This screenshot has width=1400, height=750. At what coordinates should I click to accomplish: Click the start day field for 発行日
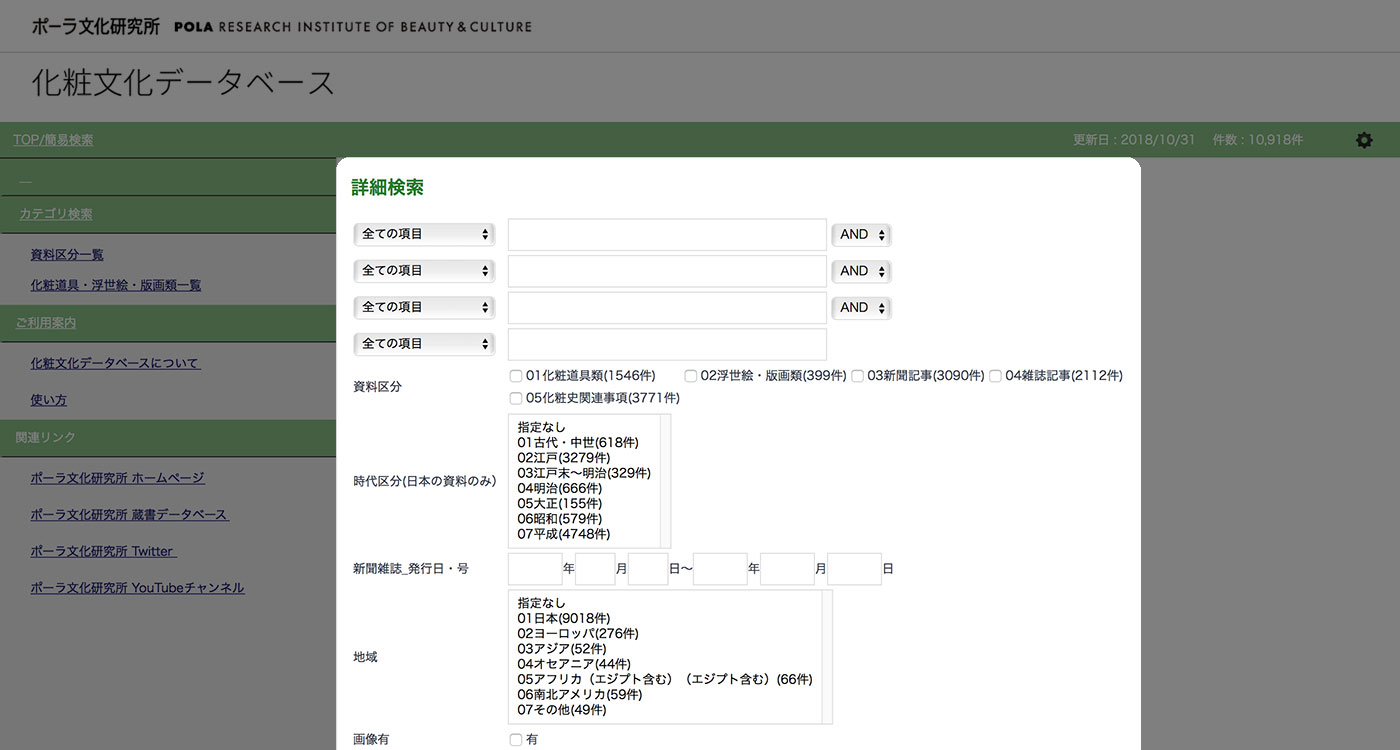tap(648, 569)
